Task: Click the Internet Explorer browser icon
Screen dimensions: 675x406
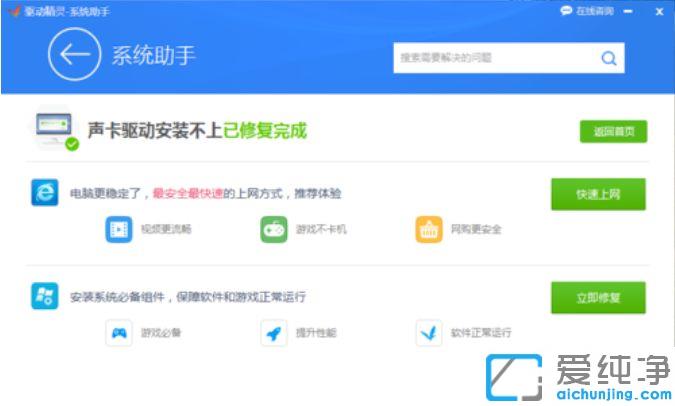Action: click(x=44, y=194)
